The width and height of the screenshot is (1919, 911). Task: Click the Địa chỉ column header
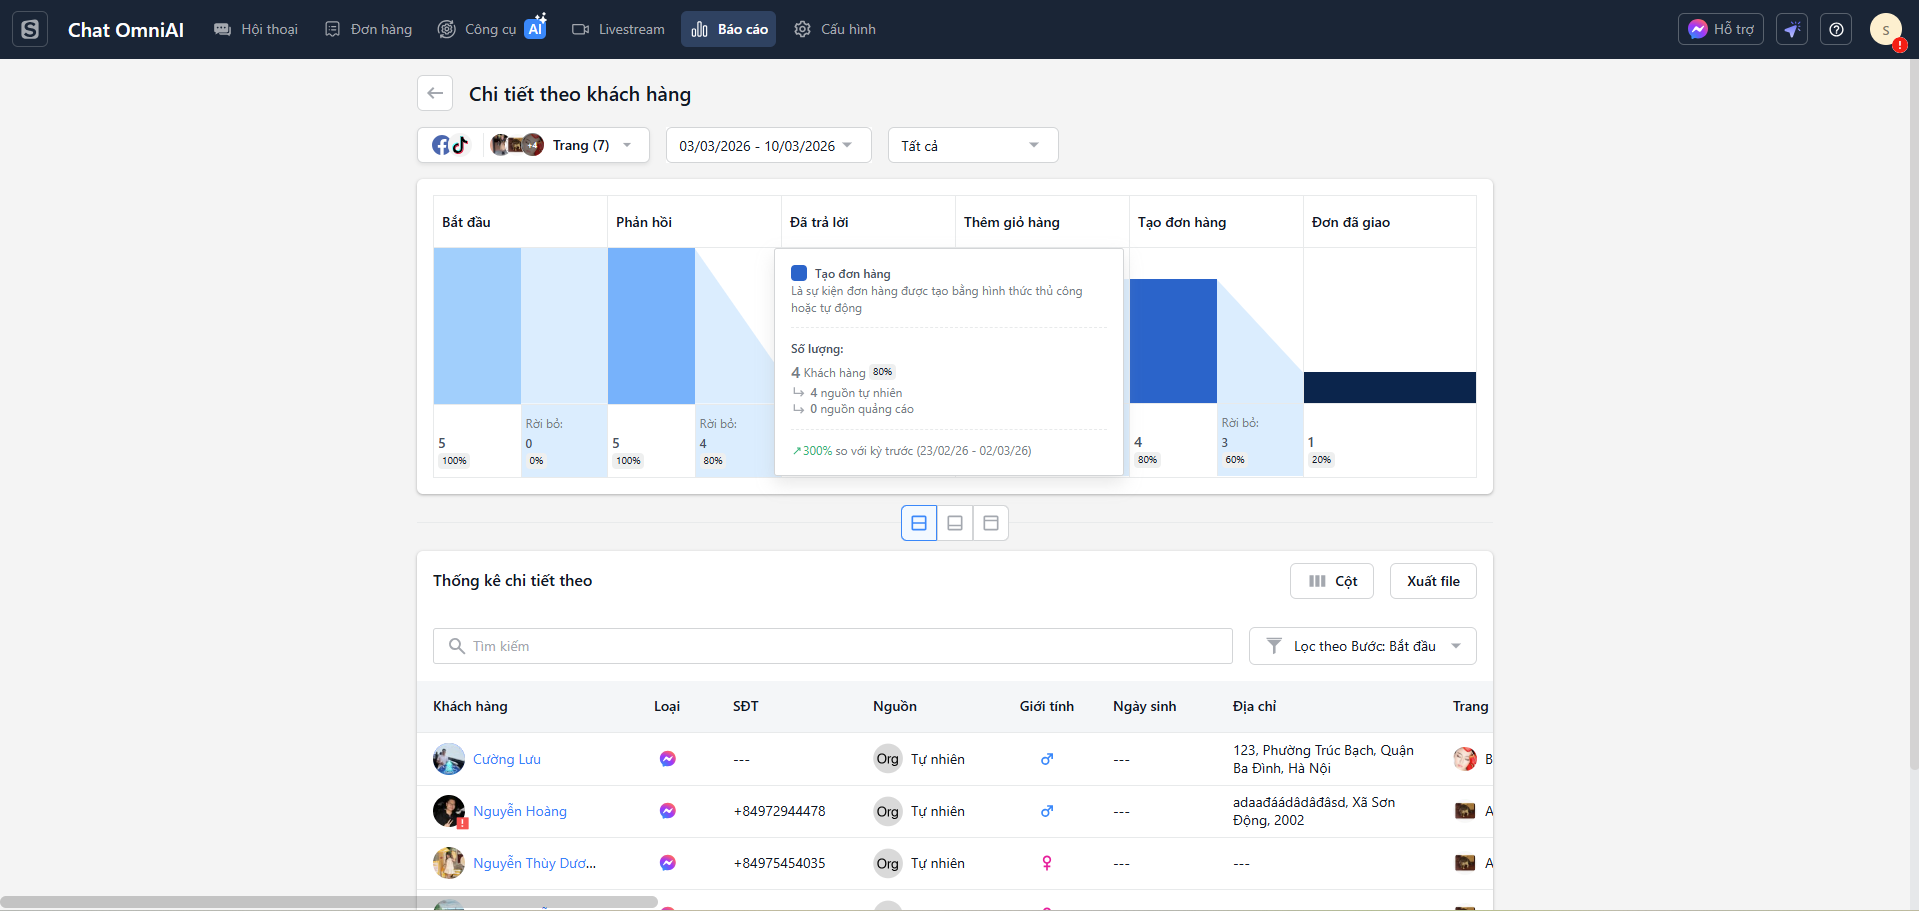[x=1255, y=706]
